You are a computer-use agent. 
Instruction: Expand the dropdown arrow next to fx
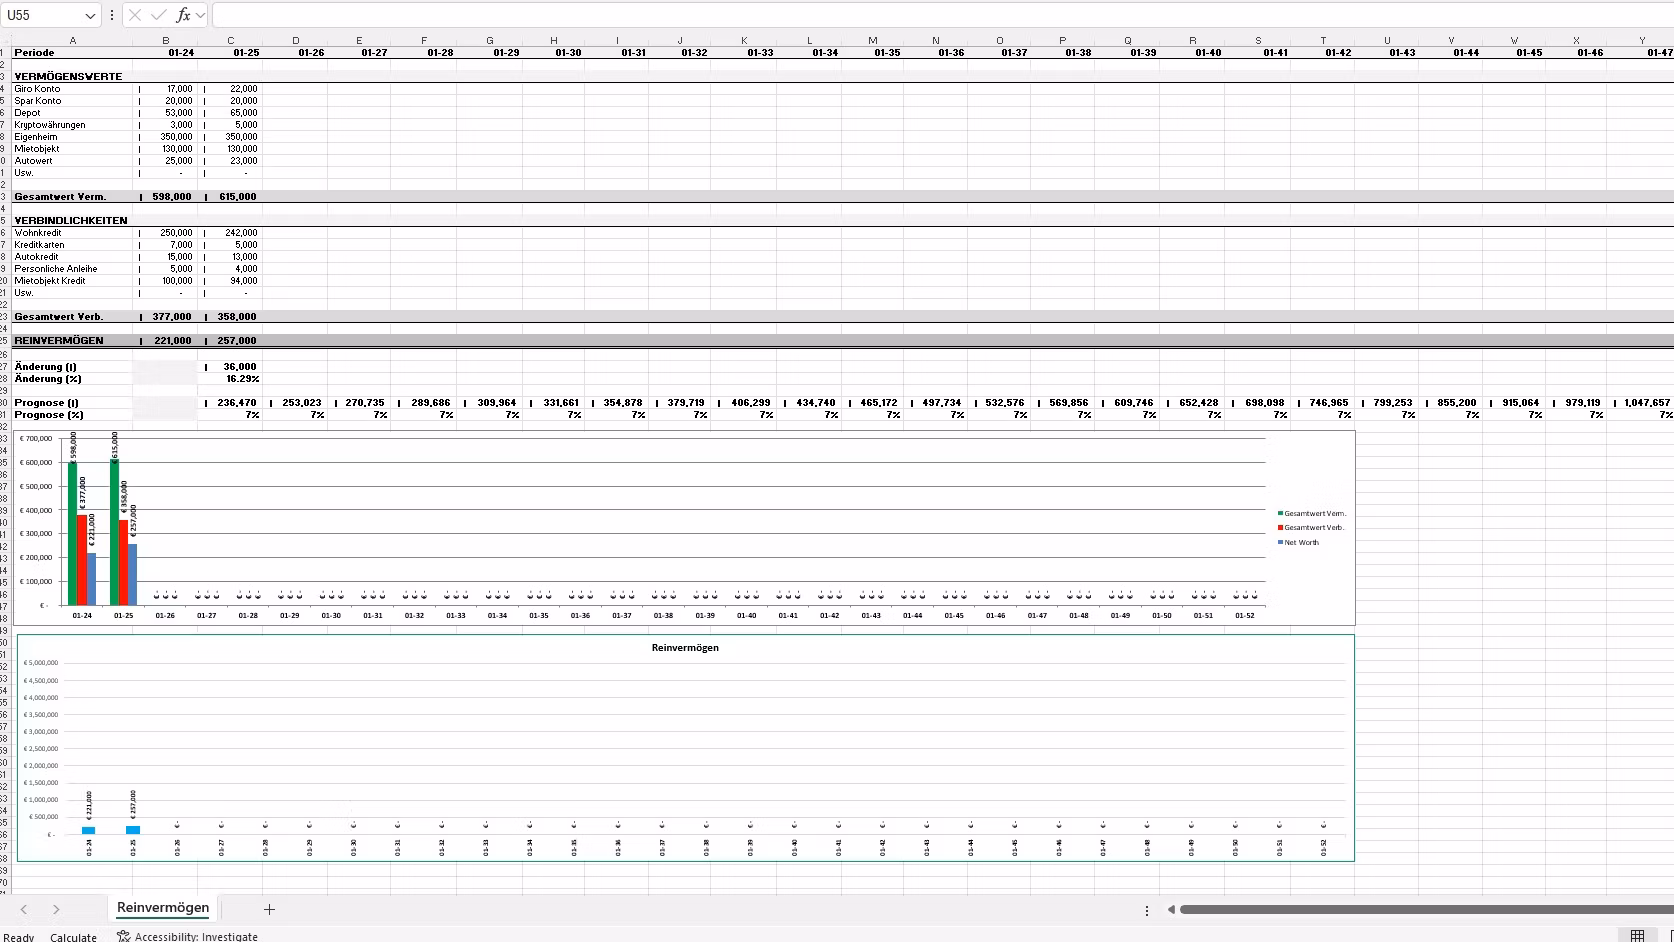(x=201, y=15)
